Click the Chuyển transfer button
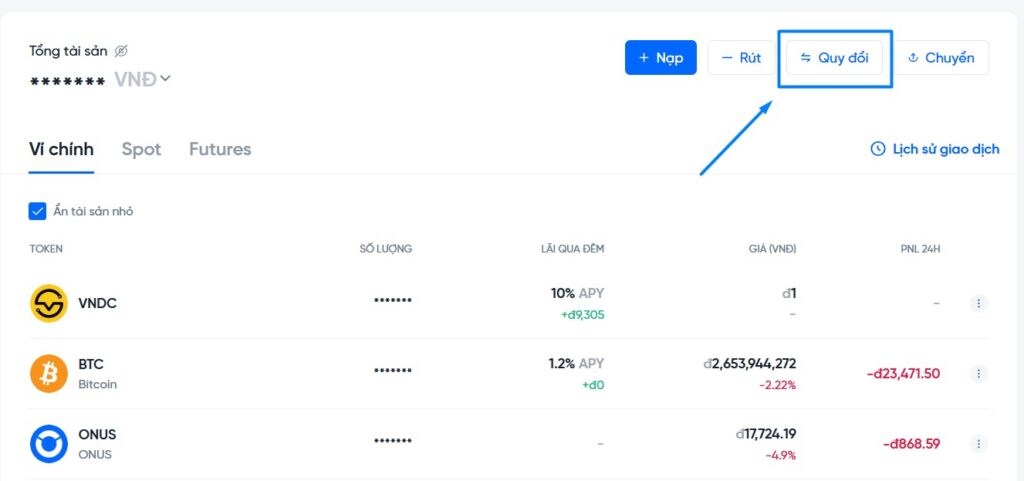 (940, 58)
